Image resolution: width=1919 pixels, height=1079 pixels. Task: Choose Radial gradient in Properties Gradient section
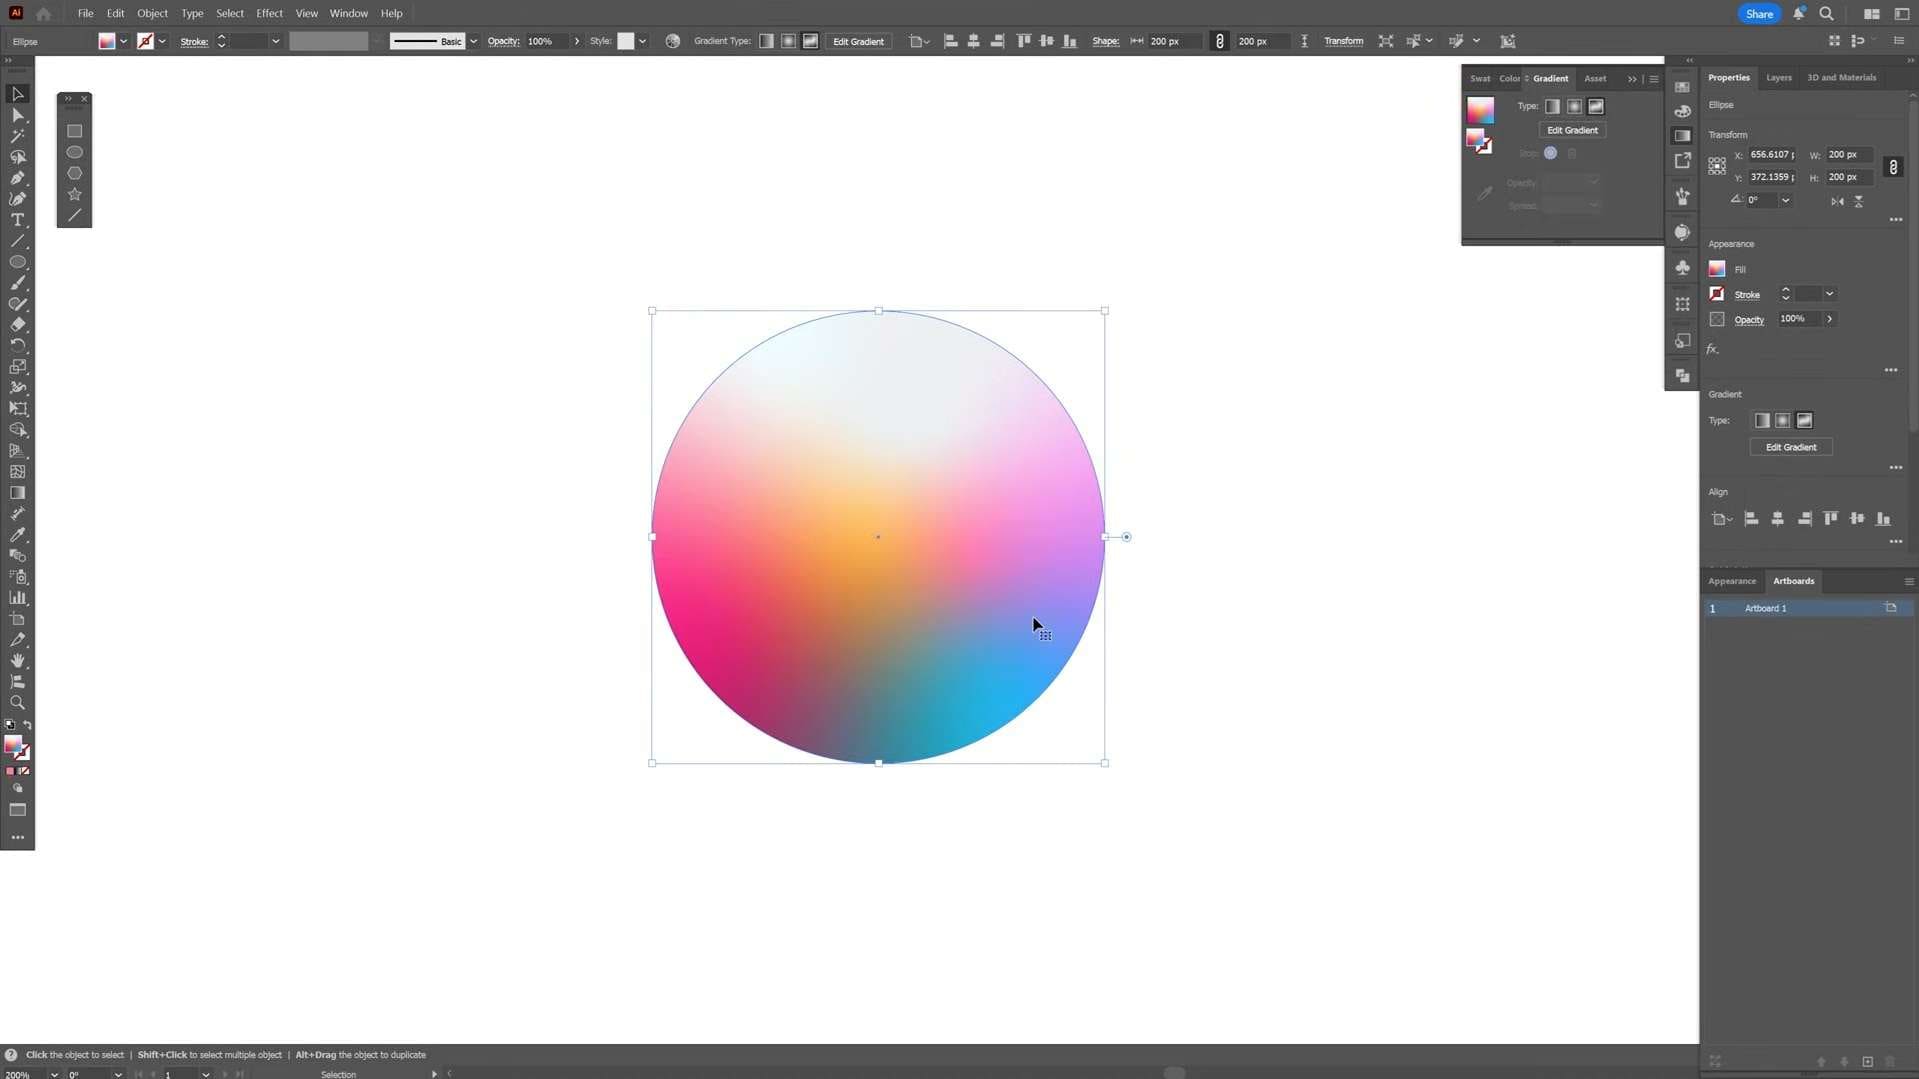pyautogui.click(x=1783, y=421)
